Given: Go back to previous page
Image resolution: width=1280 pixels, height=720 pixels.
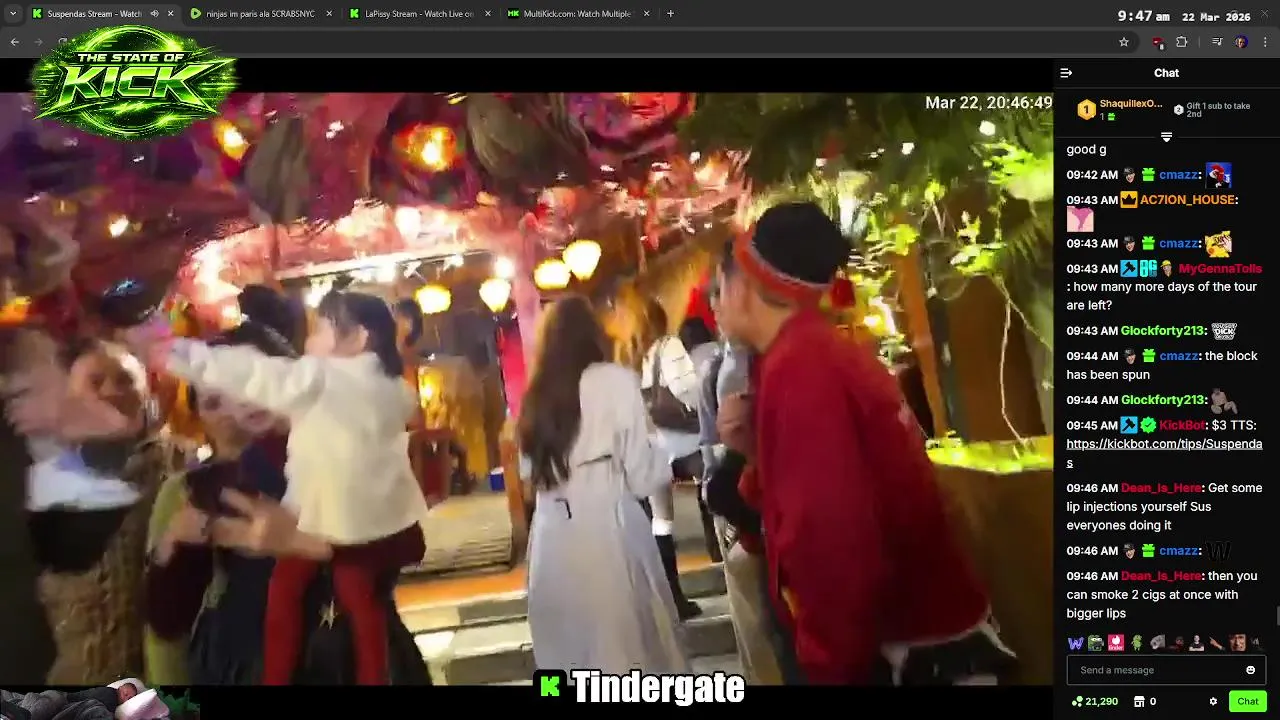Looking at the screenshot, I should point(14,42).
